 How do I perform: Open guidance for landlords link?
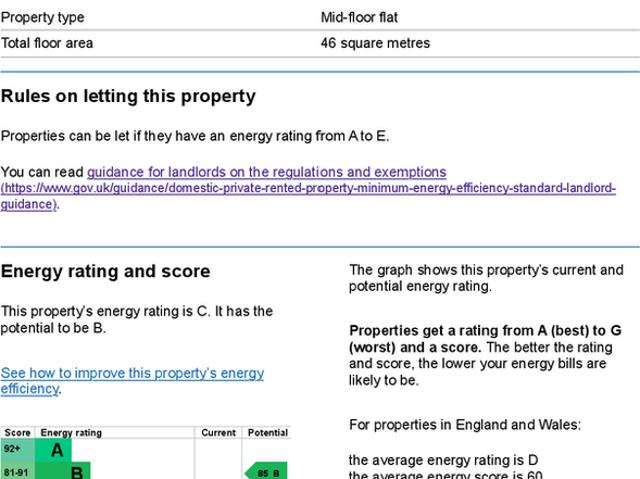pos(266,172)
